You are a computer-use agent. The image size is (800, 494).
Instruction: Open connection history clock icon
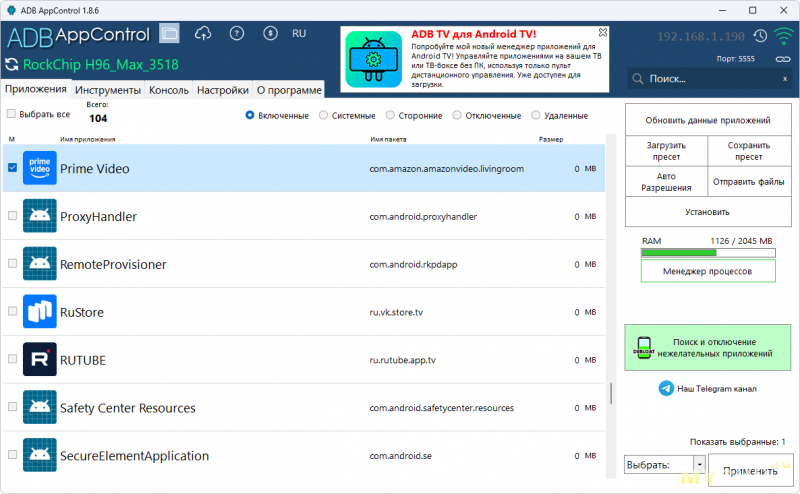coord(761,36)
